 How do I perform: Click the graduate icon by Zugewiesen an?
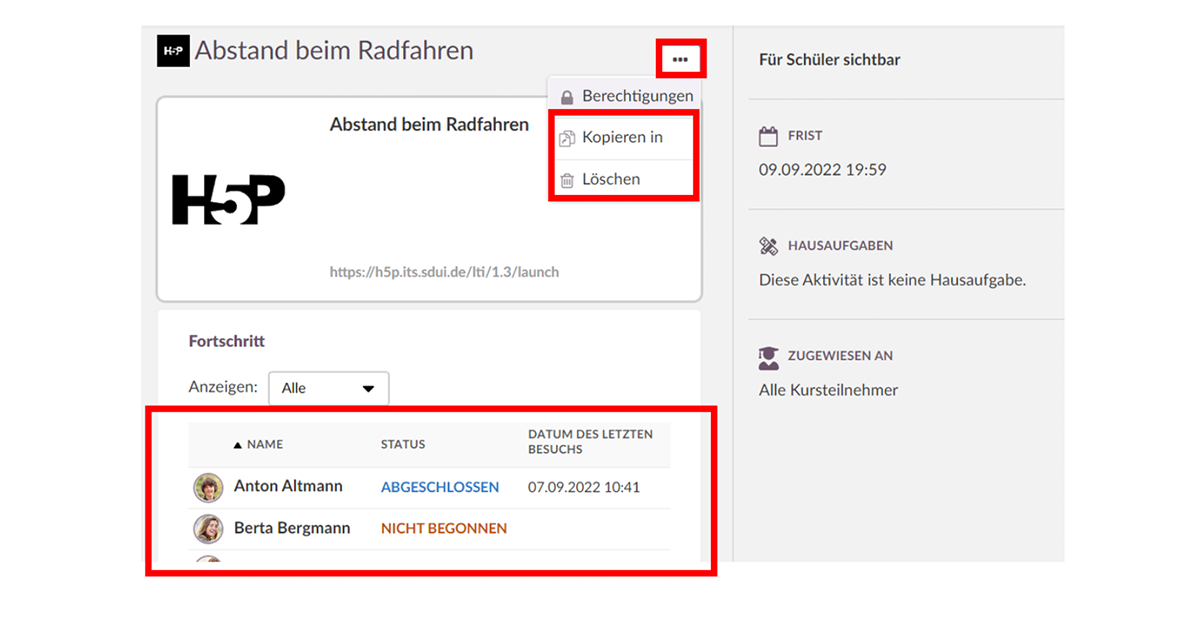(x=768, y=356)
